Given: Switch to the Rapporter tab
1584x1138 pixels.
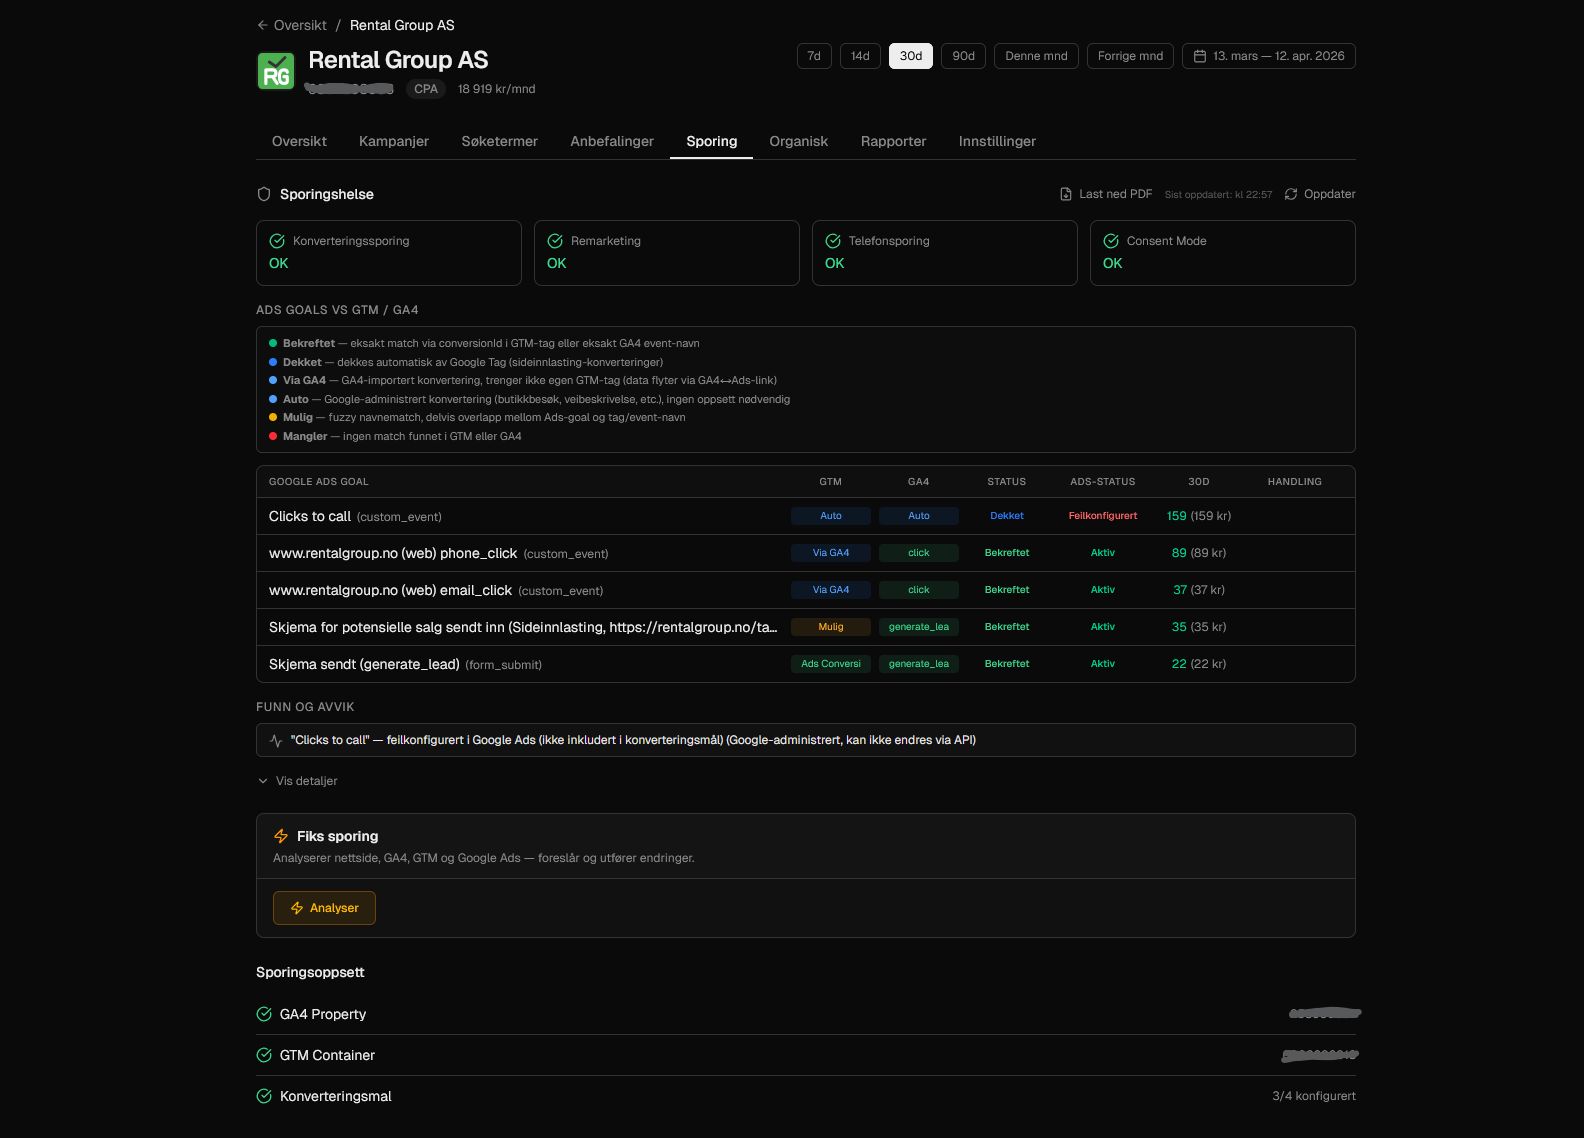Looking at the screenshot, I should tap(893, 141).
